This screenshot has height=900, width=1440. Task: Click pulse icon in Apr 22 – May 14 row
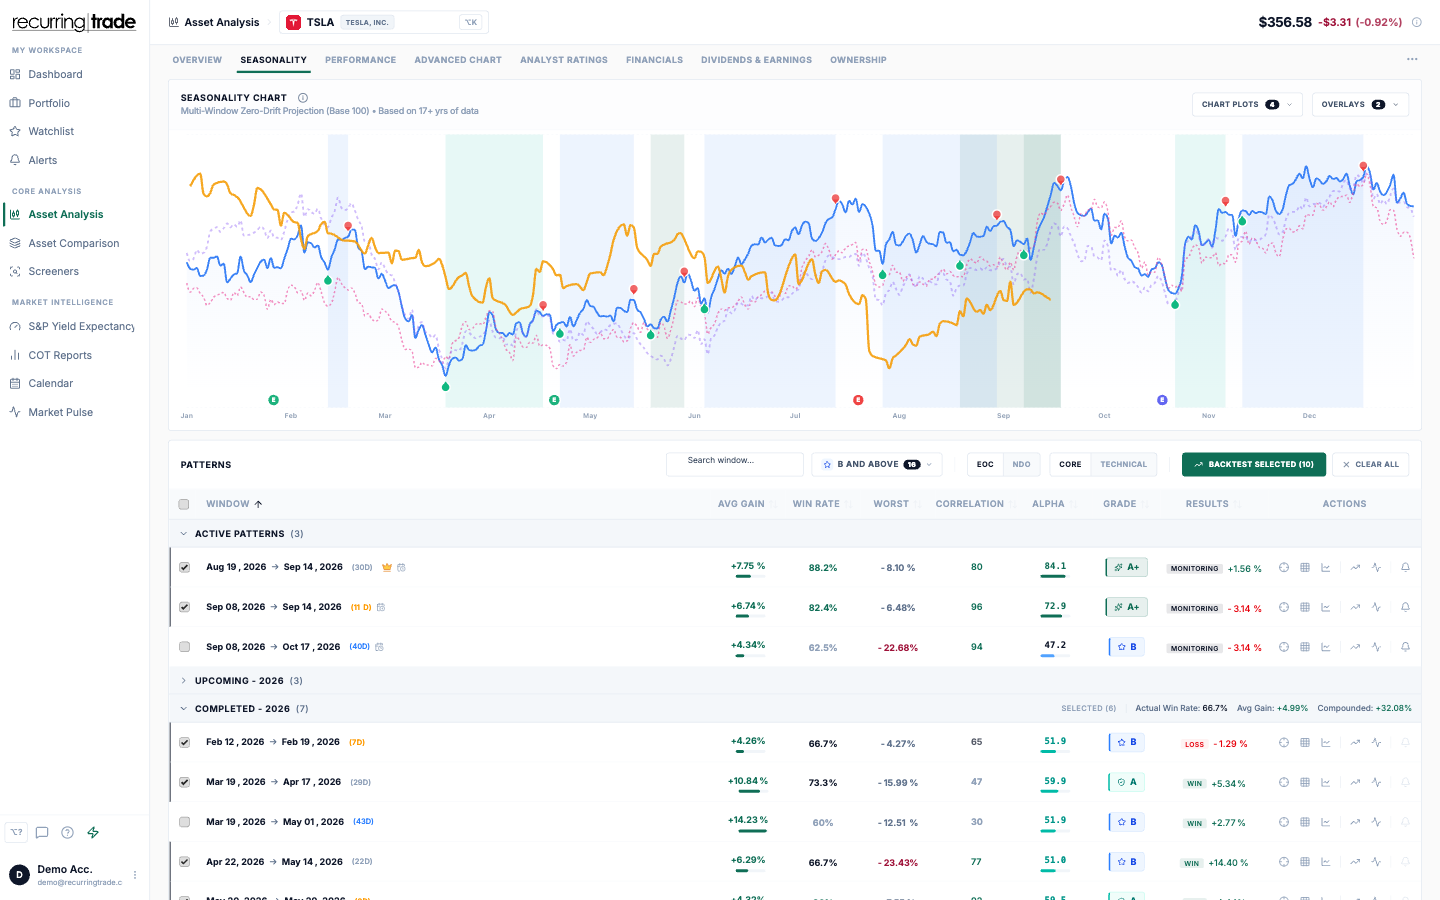click(1377, 861)
